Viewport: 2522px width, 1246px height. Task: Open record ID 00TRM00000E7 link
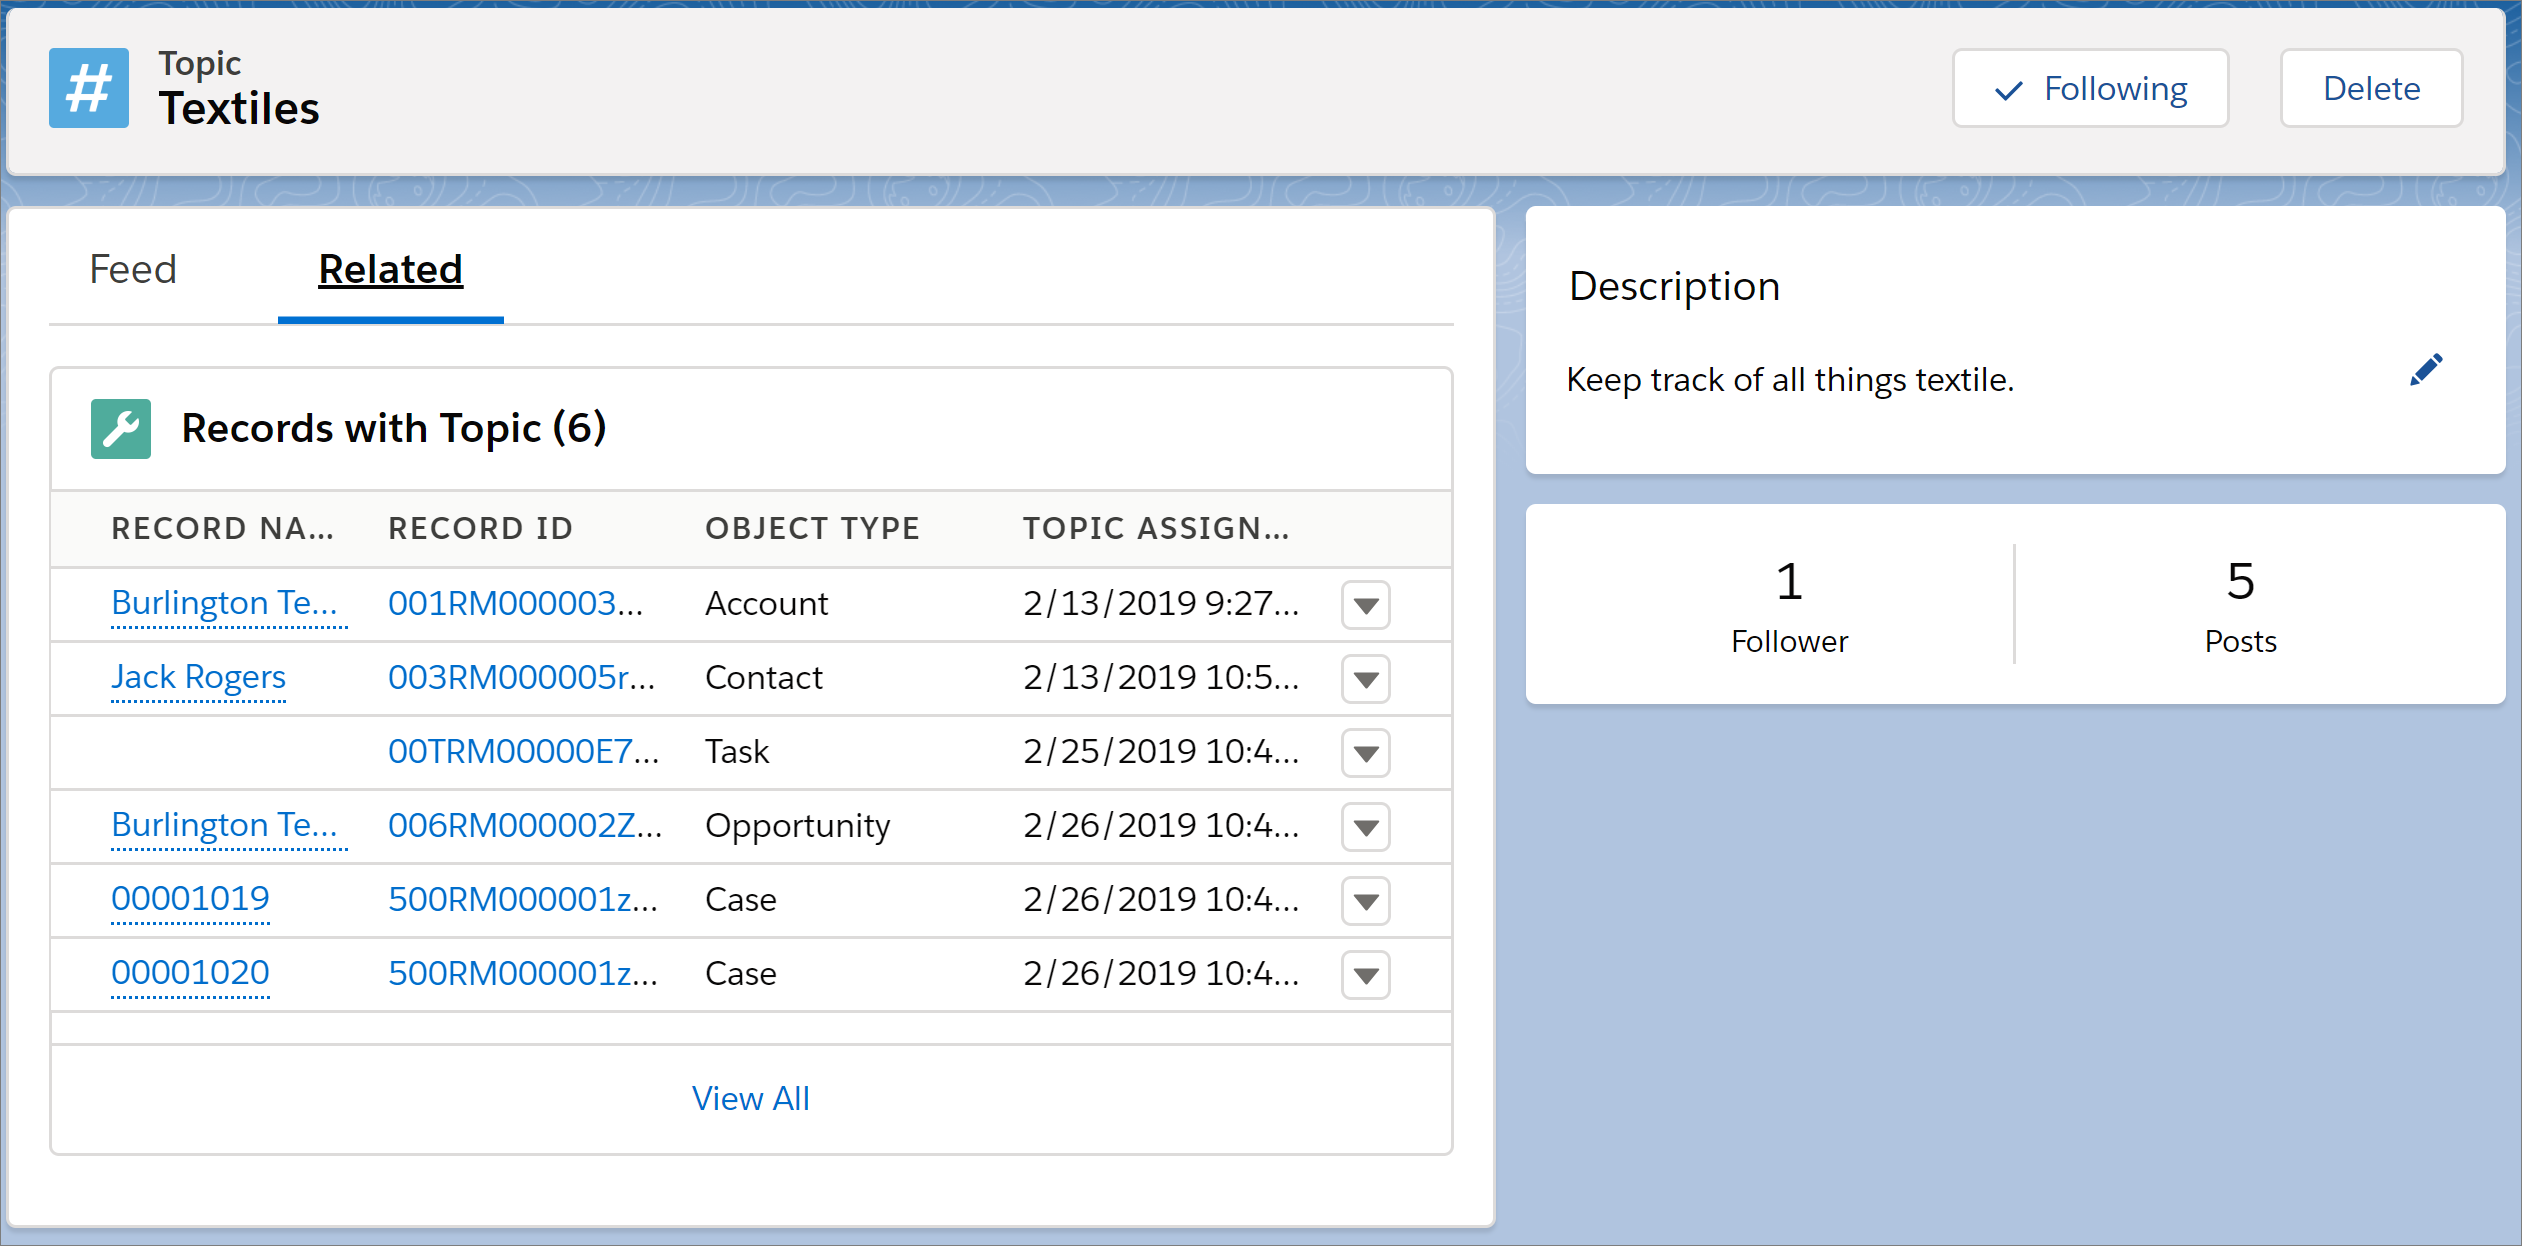(x=523, y=752)
